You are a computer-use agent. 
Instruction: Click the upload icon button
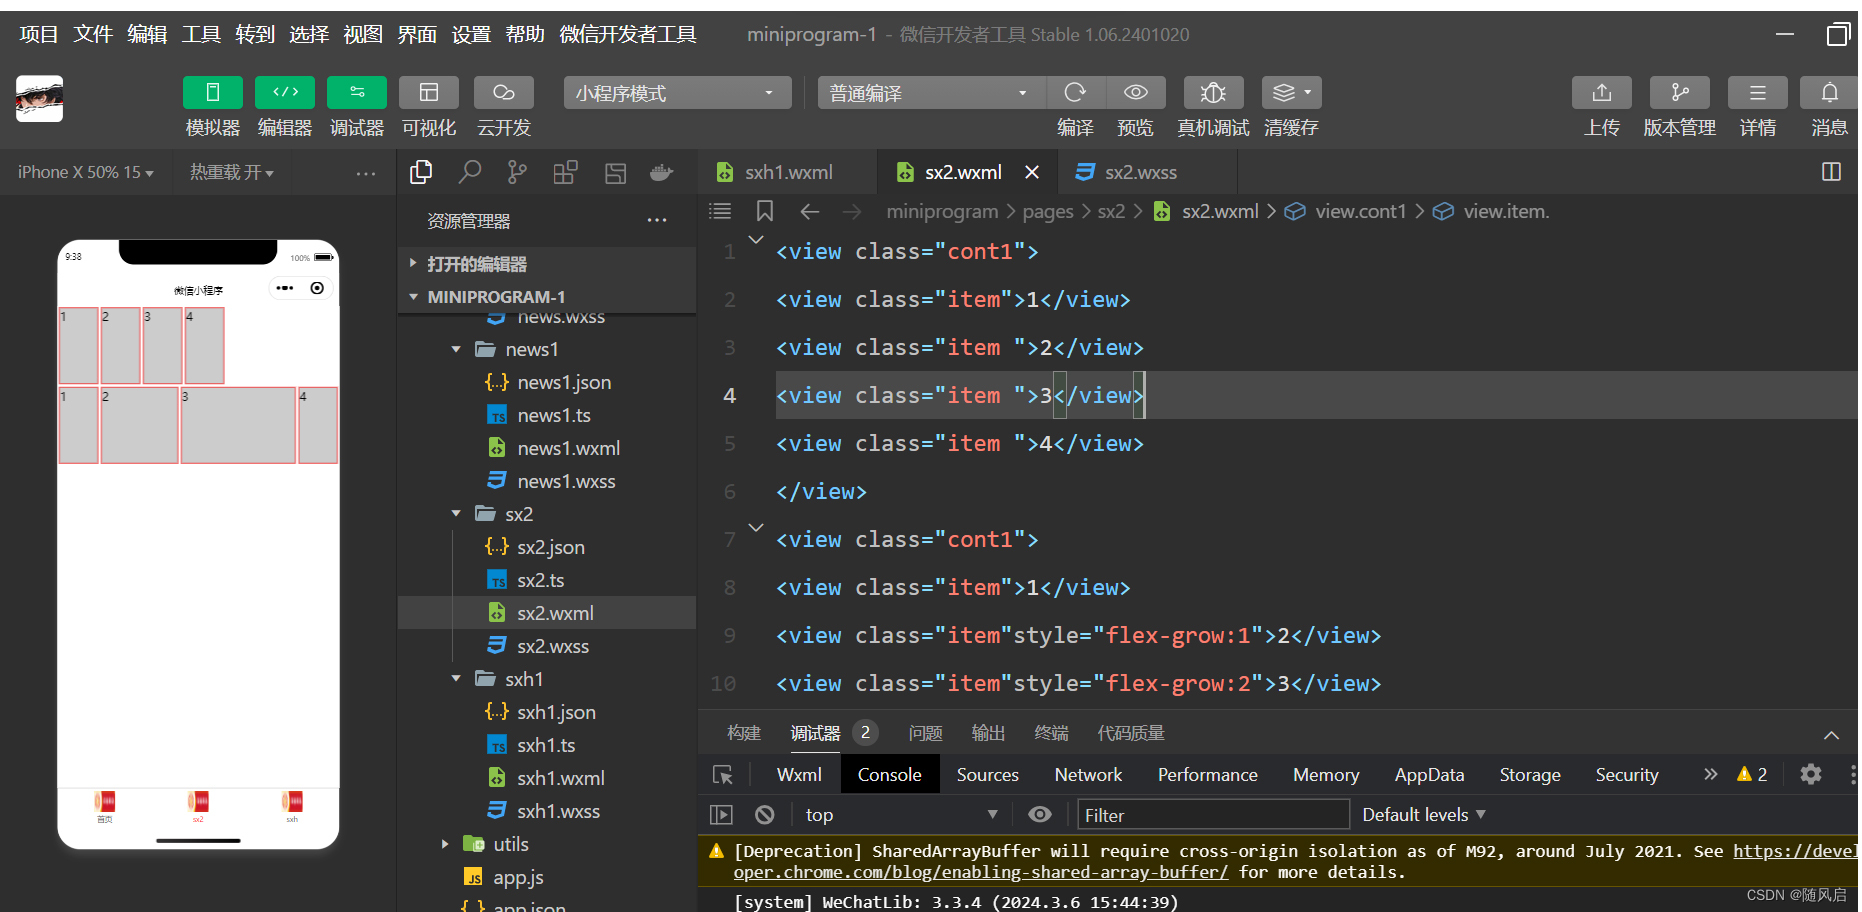[x=1602, y=93]
